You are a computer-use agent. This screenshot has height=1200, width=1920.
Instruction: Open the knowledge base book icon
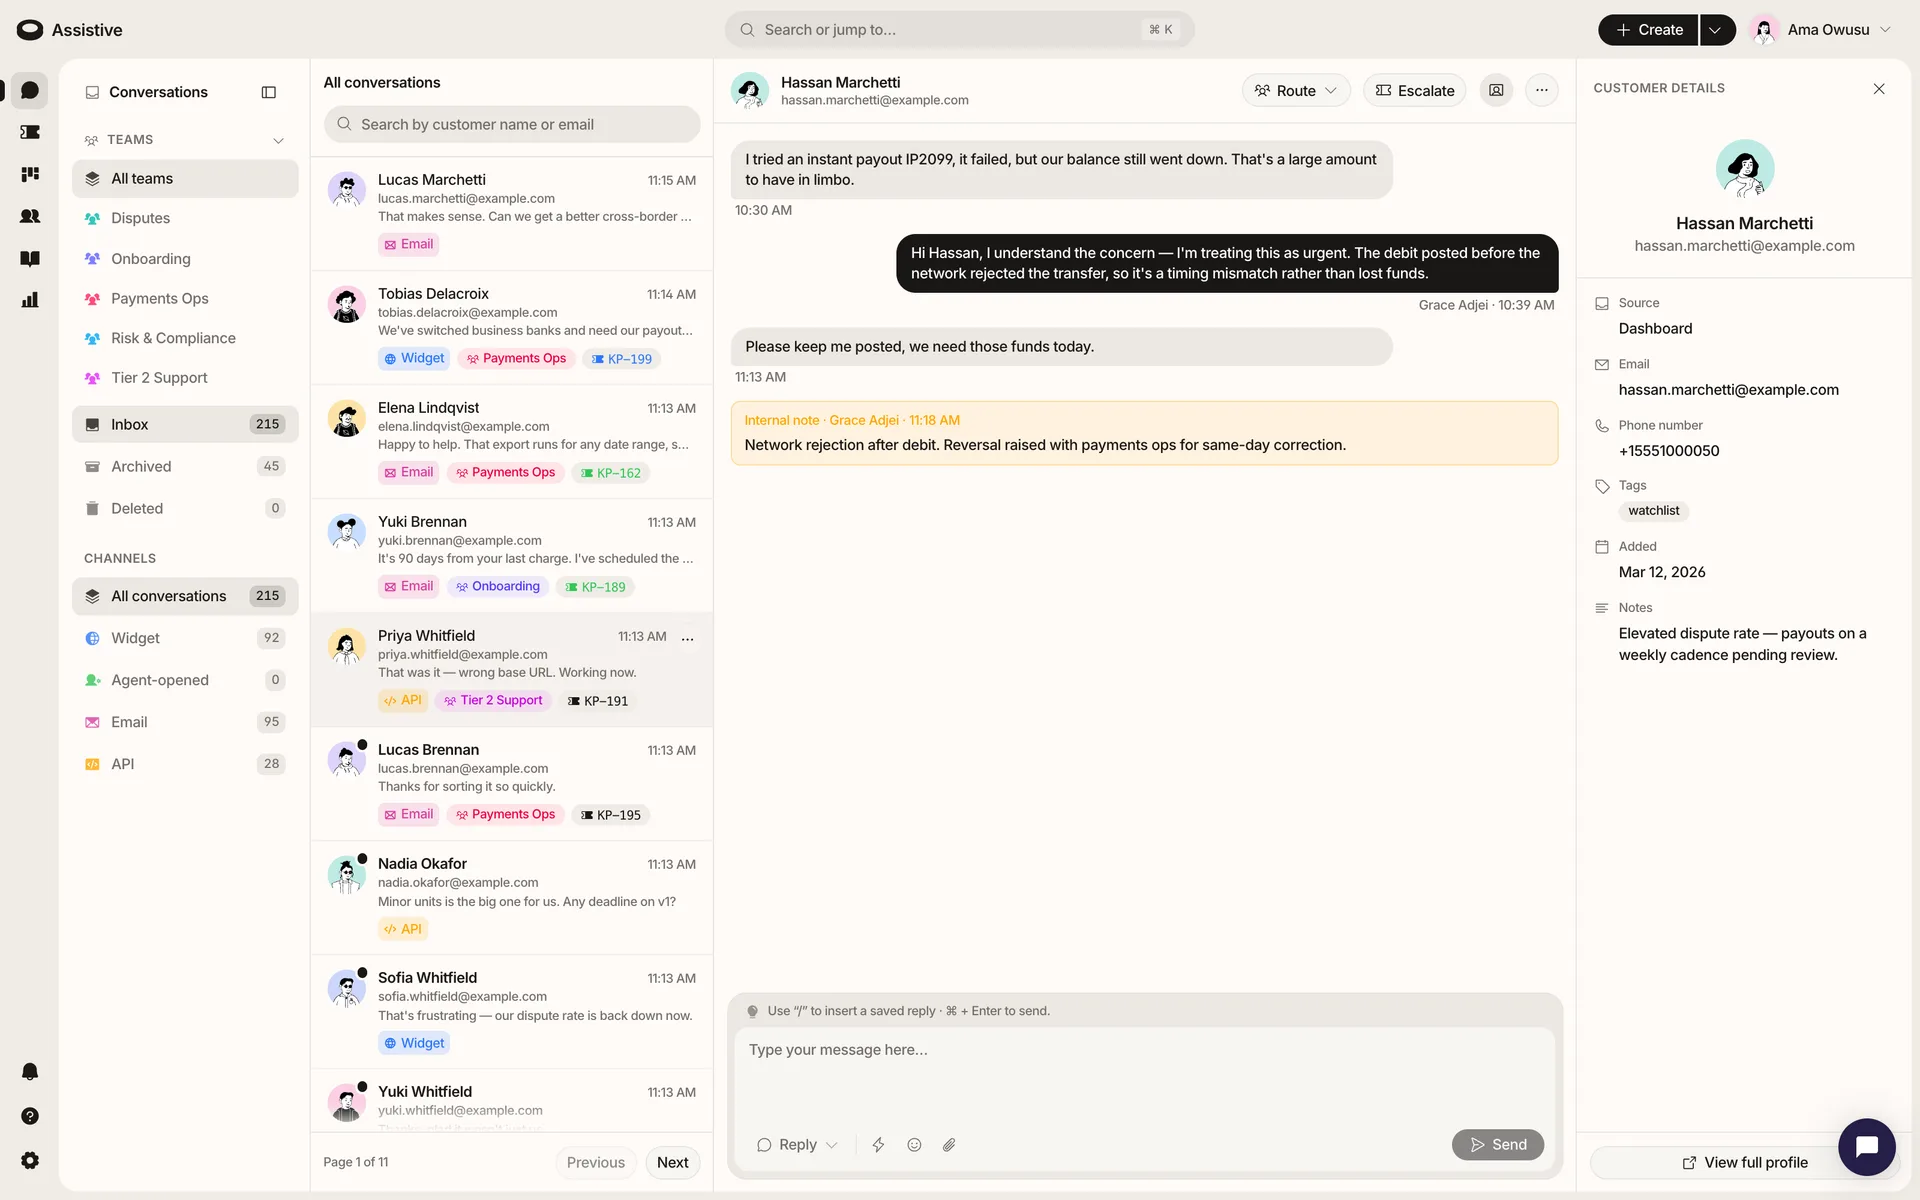[30, 258]
